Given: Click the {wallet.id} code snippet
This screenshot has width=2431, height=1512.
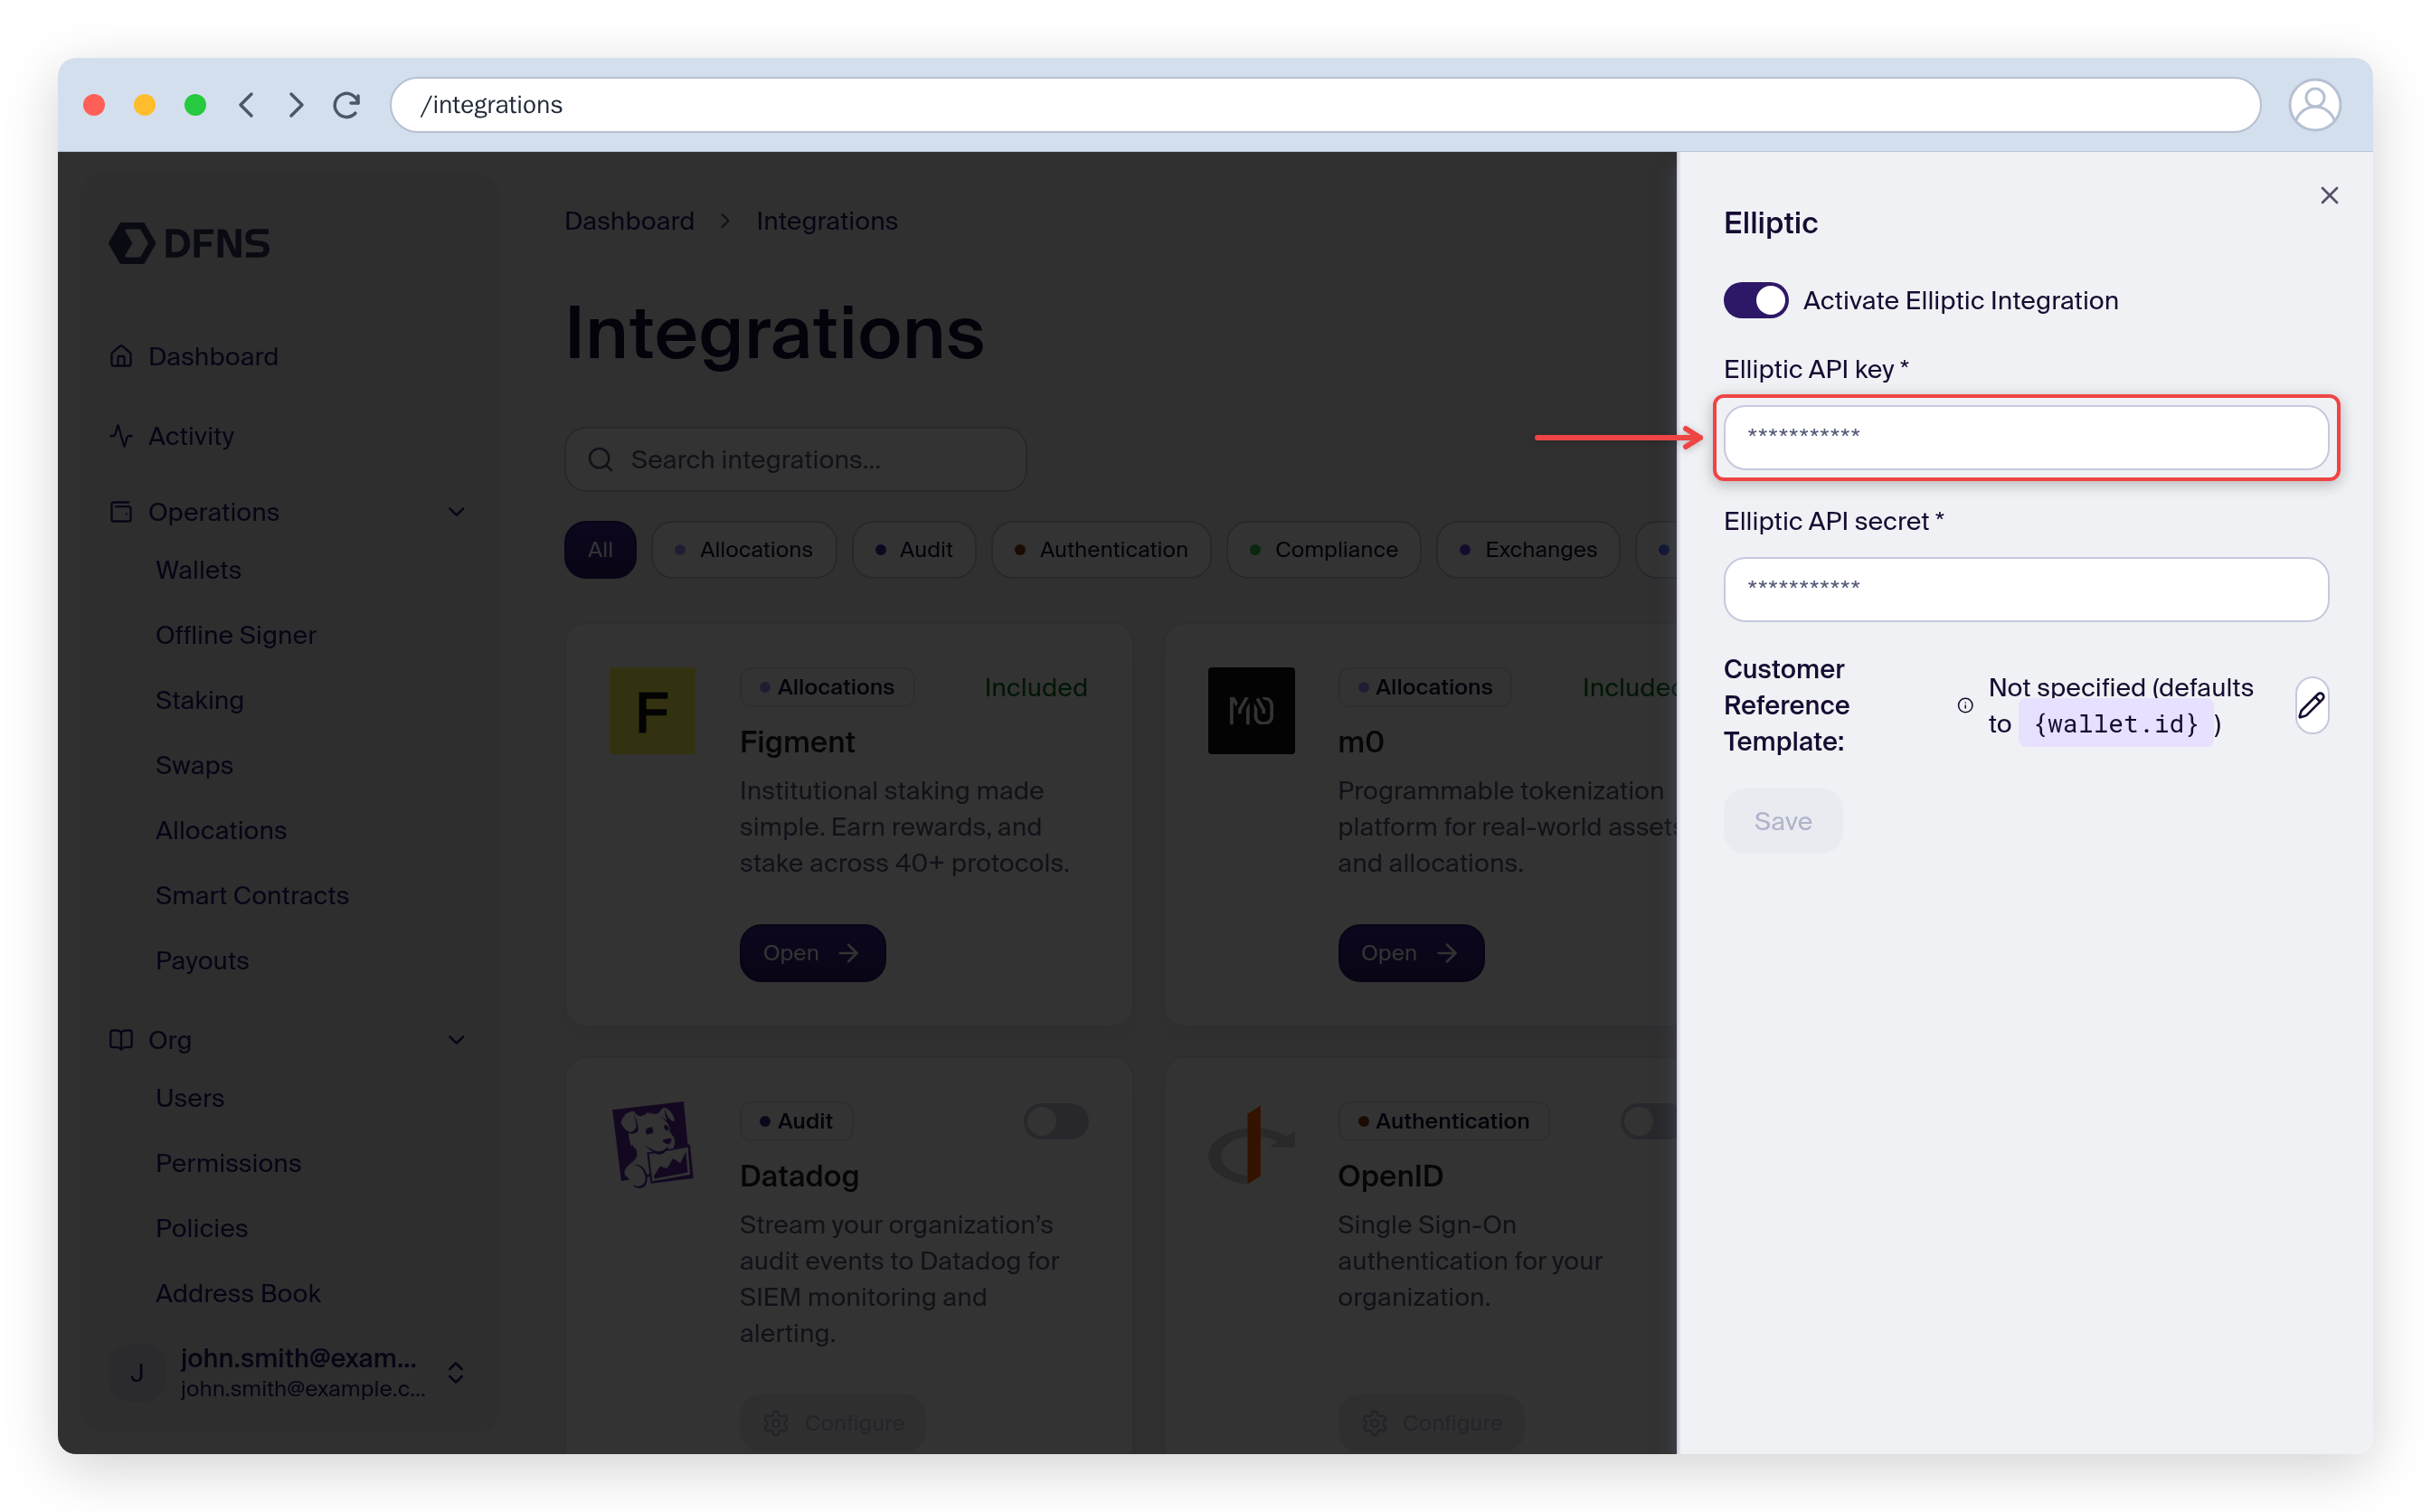Looking at the screenshot, I should point(2115,724).
